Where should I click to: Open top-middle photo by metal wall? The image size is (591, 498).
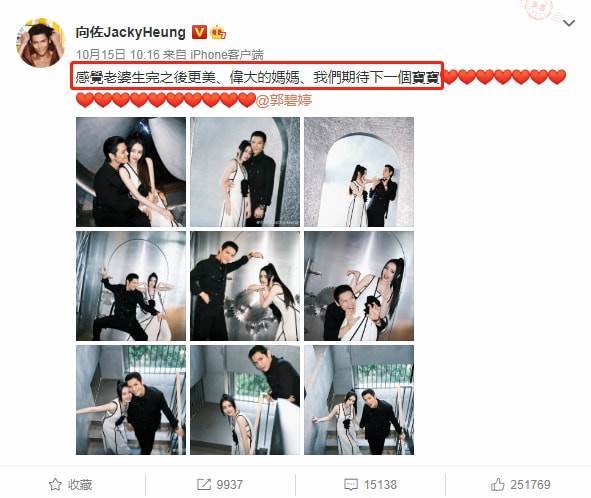point(245,172)
